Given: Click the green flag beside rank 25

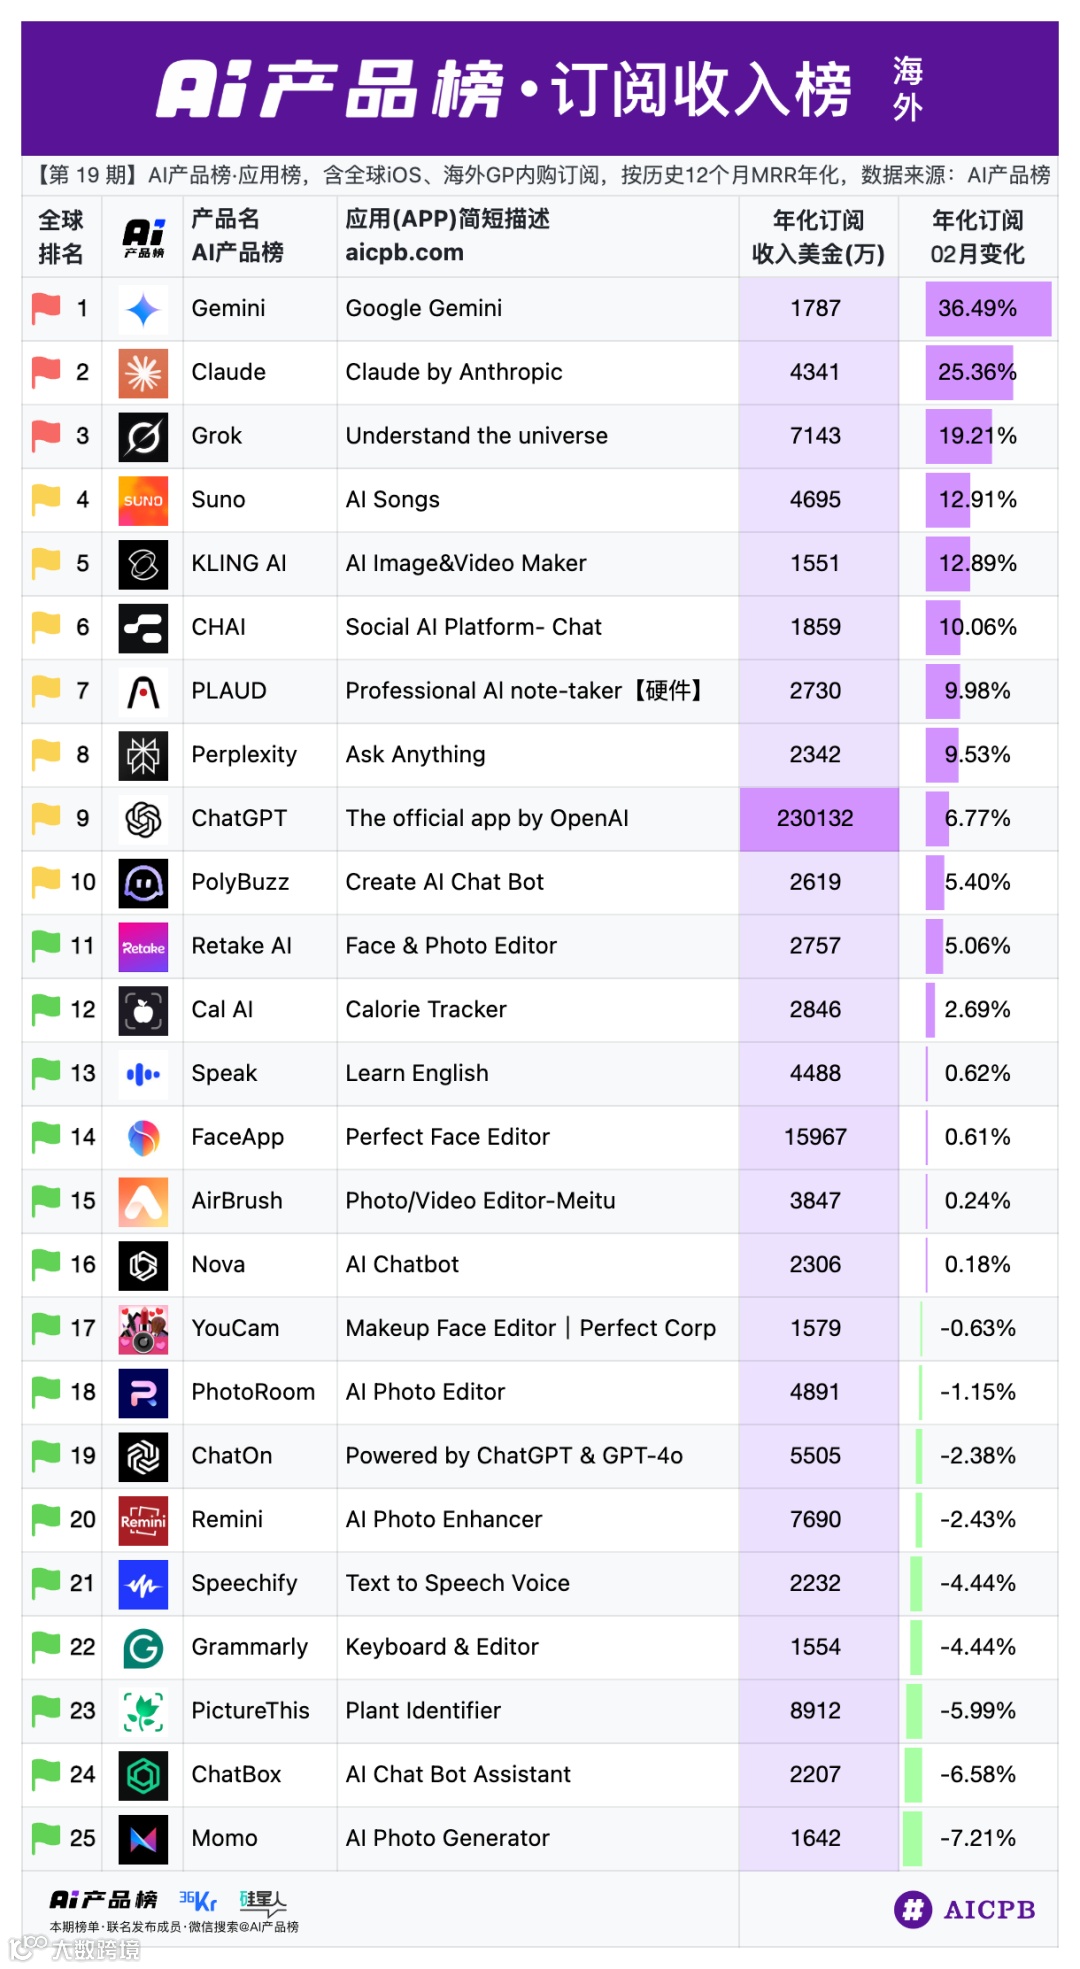Looking at the screenshot, I should pyautogui.click(x=46, y=1838).
